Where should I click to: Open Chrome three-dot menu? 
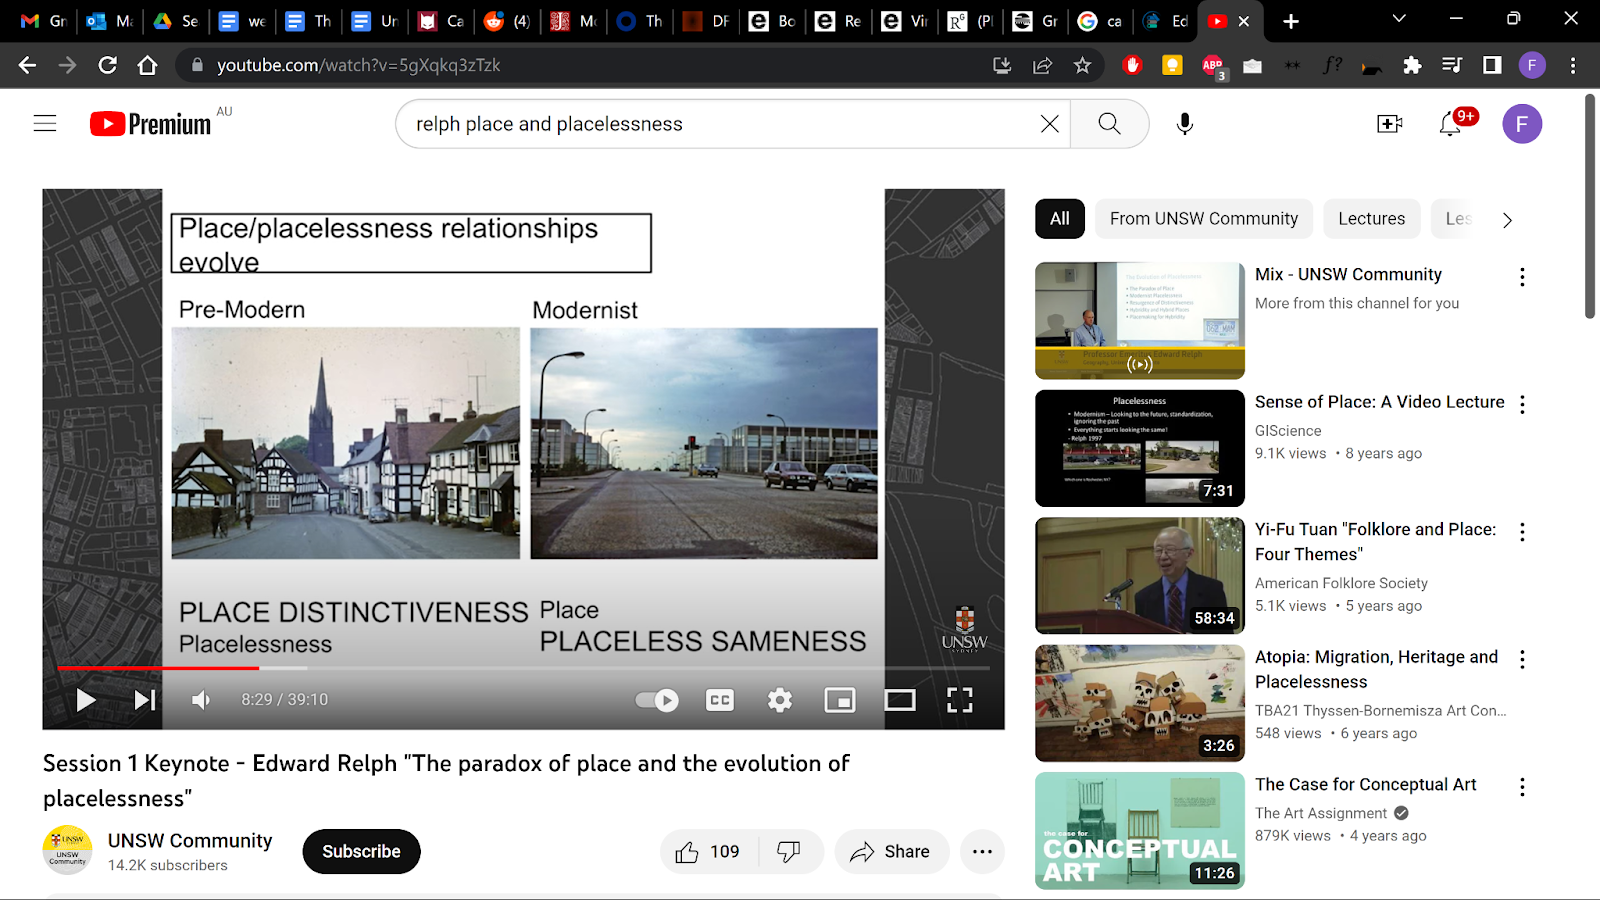(x=1573, y=65)
